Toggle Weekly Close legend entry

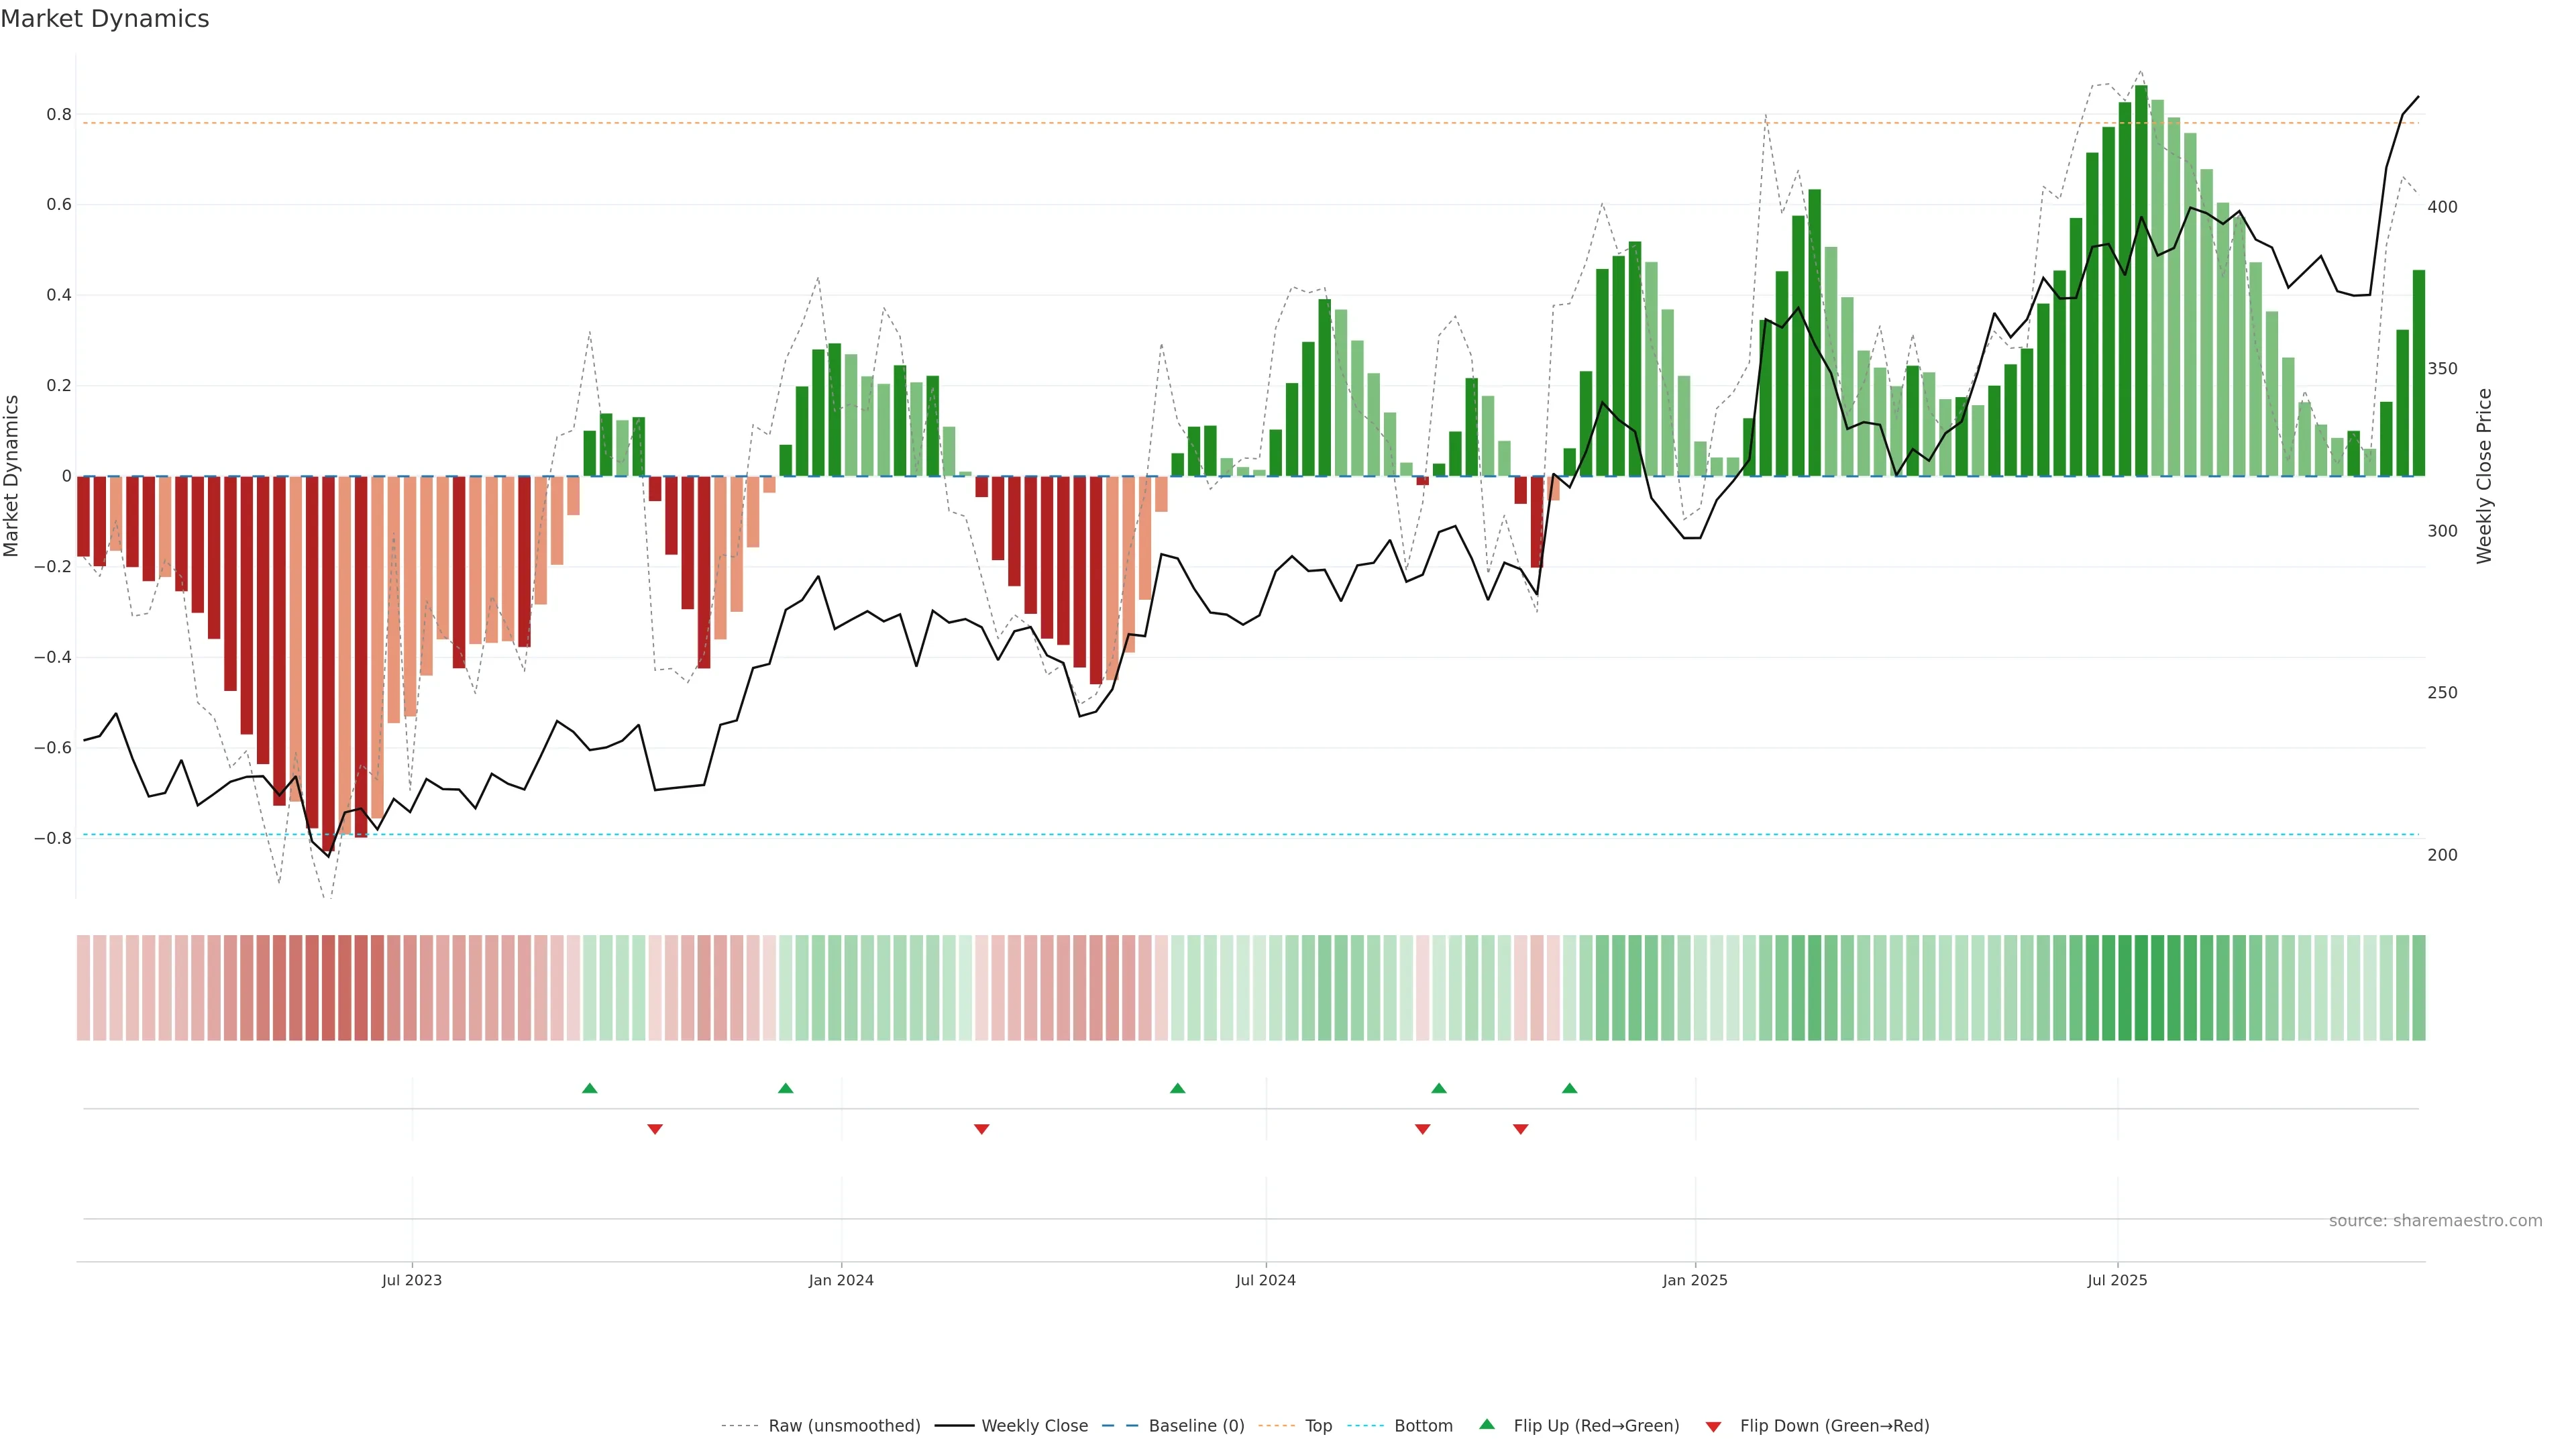pyautogui.click(x=1034, y=1426)
